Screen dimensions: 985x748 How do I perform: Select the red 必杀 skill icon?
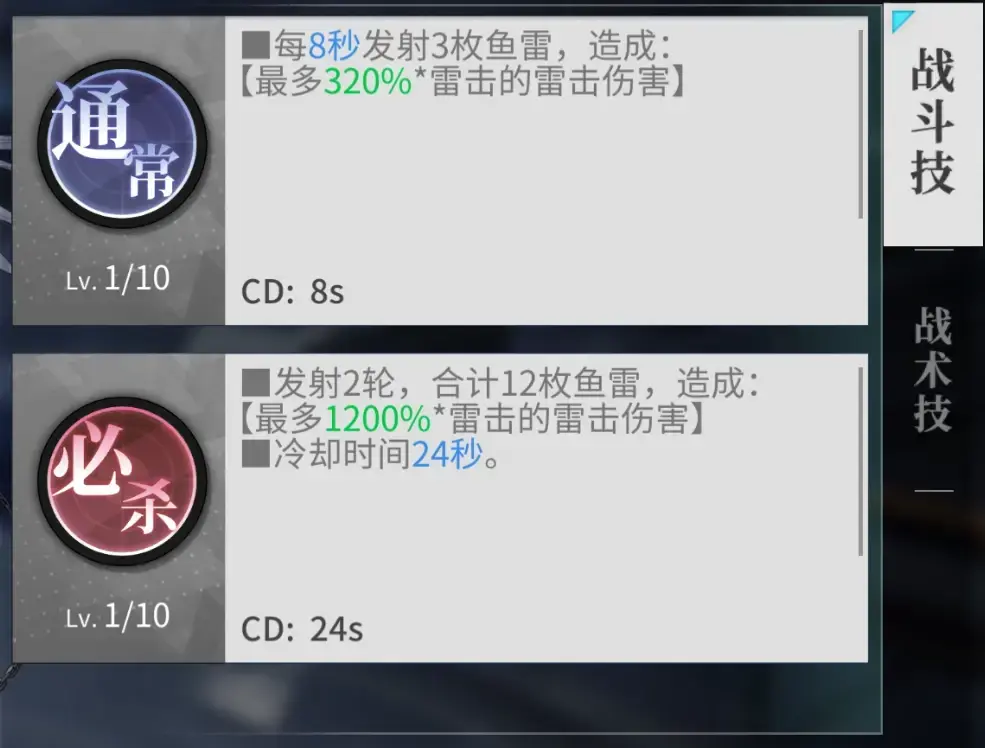[x=122, y=482]
